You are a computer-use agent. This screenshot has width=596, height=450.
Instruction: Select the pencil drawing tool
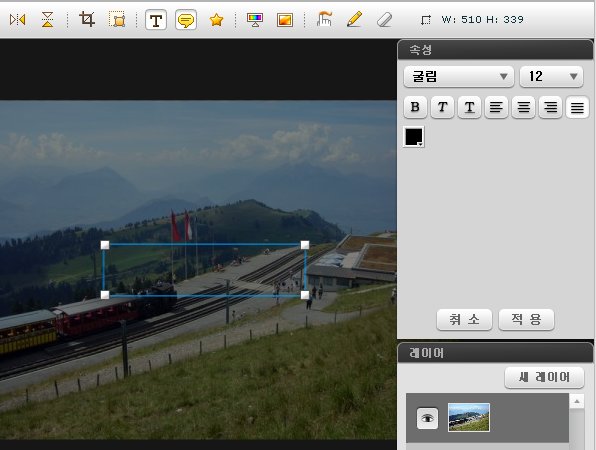point(354,19)
